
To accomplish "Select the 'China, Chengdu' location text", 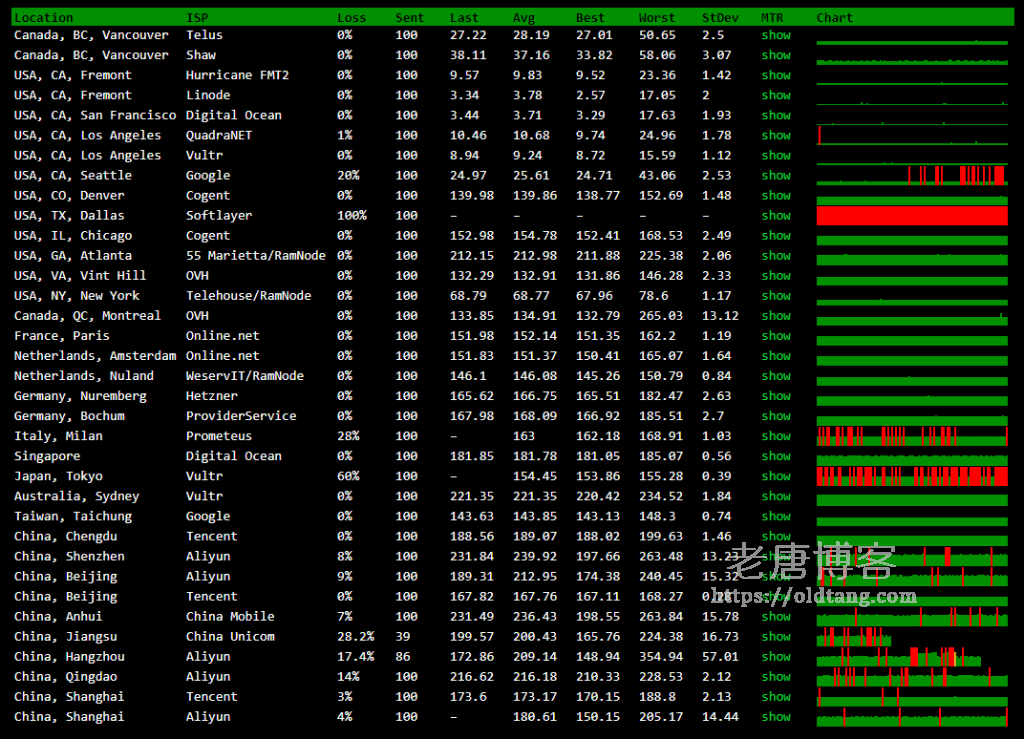I will coord(65,537).
